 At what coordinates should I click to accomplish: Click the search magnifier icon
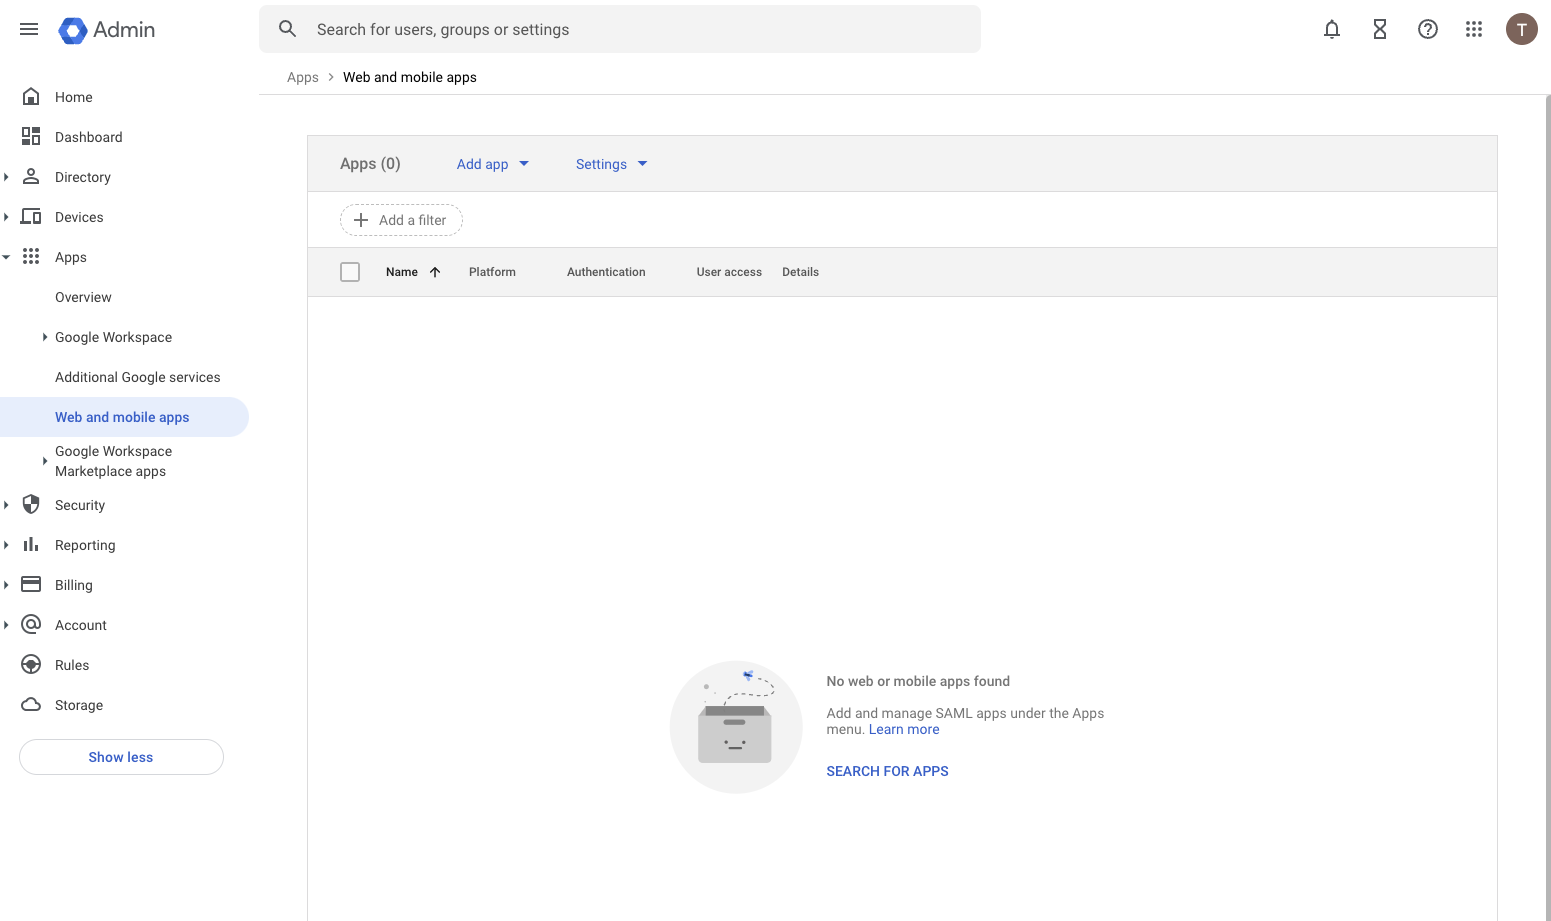pyautogui.click(x=287, y=29)
